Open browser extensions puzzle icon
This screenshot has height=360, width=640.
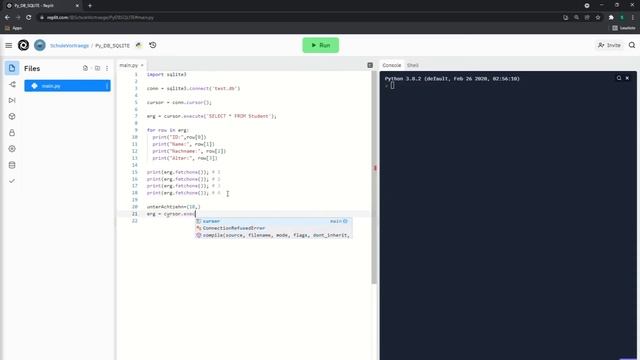click(611, 18)
